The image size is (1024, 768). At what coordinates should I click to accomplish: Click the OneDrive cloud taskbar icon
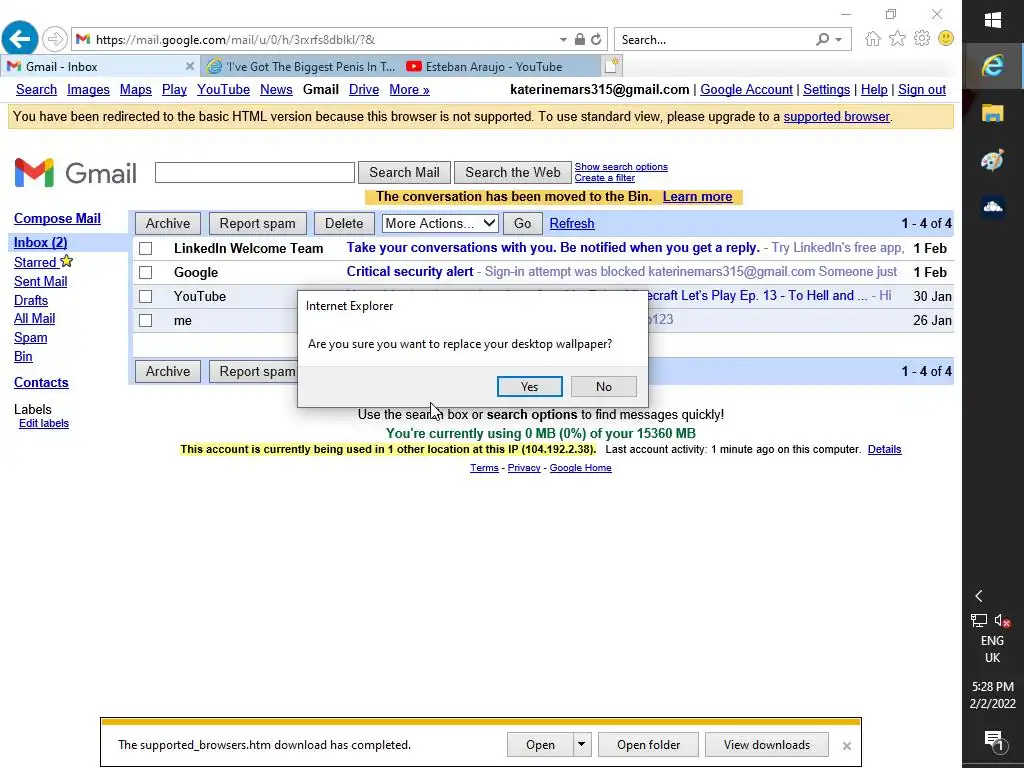coord(993,207)
